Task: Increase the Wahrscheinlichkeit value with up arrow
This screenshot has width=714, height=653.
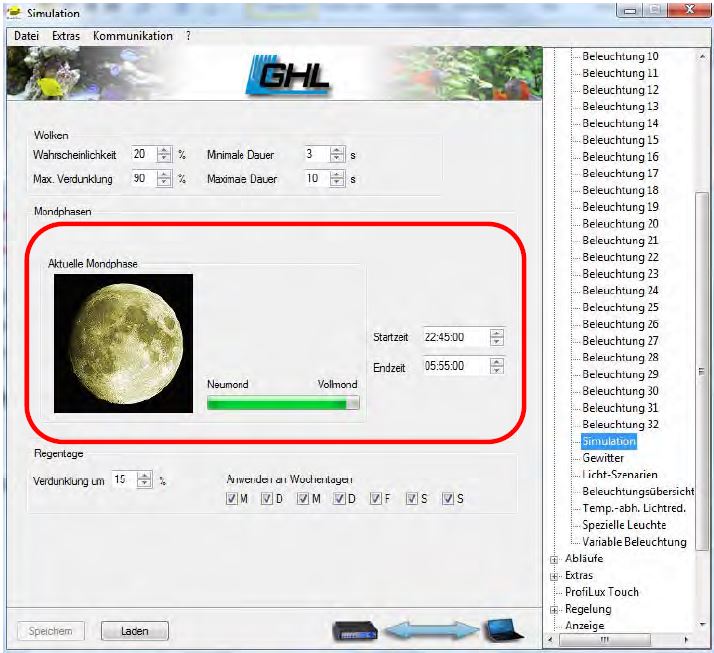Action: pyautogui.click(x=165, y=151)
